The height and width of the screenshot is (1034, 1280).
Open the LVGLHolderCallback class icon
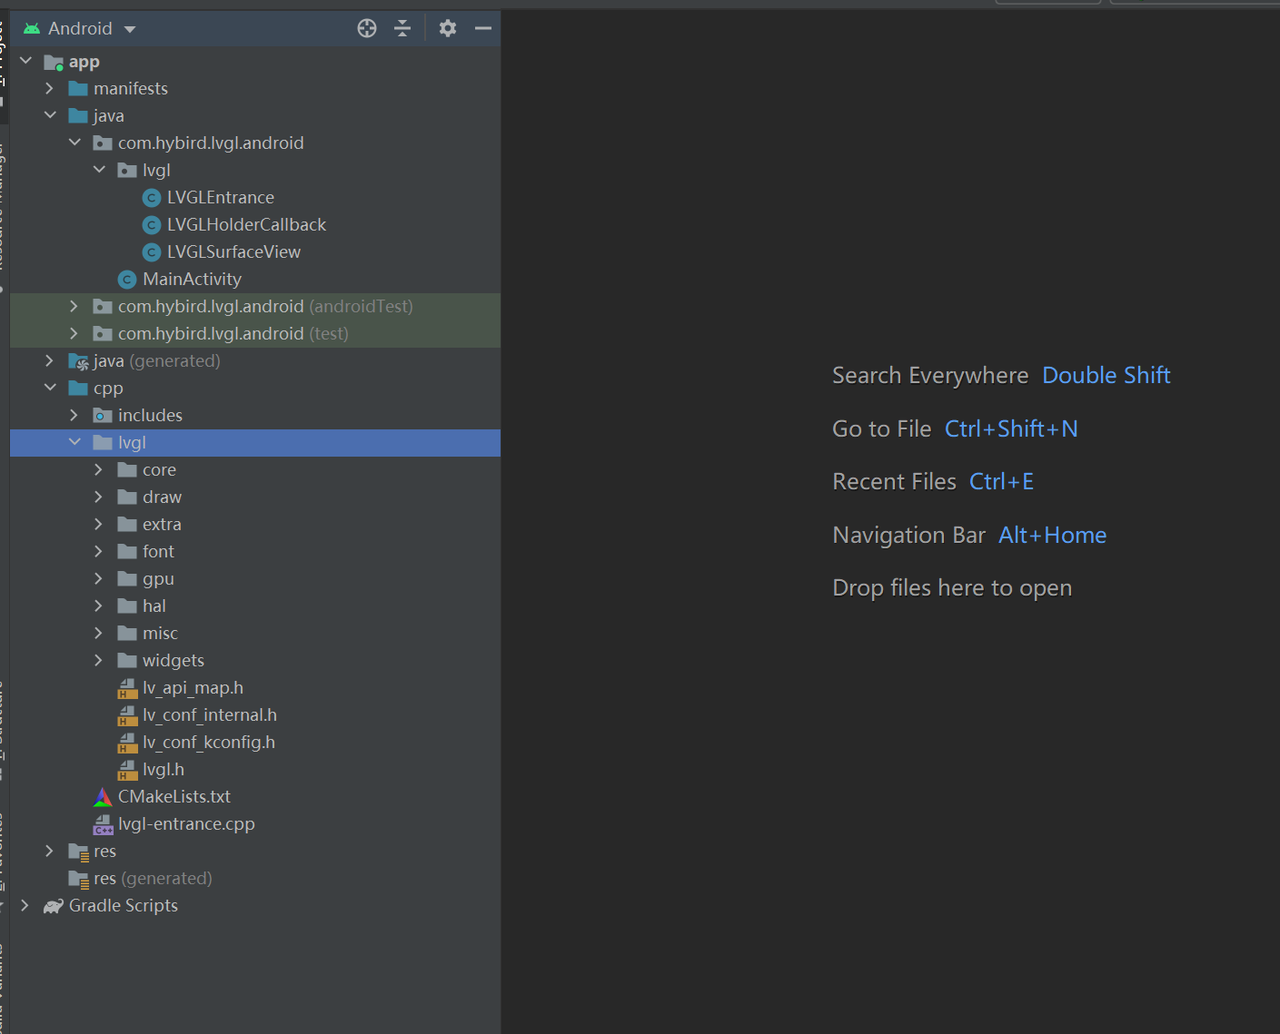[x=152, y=225]
